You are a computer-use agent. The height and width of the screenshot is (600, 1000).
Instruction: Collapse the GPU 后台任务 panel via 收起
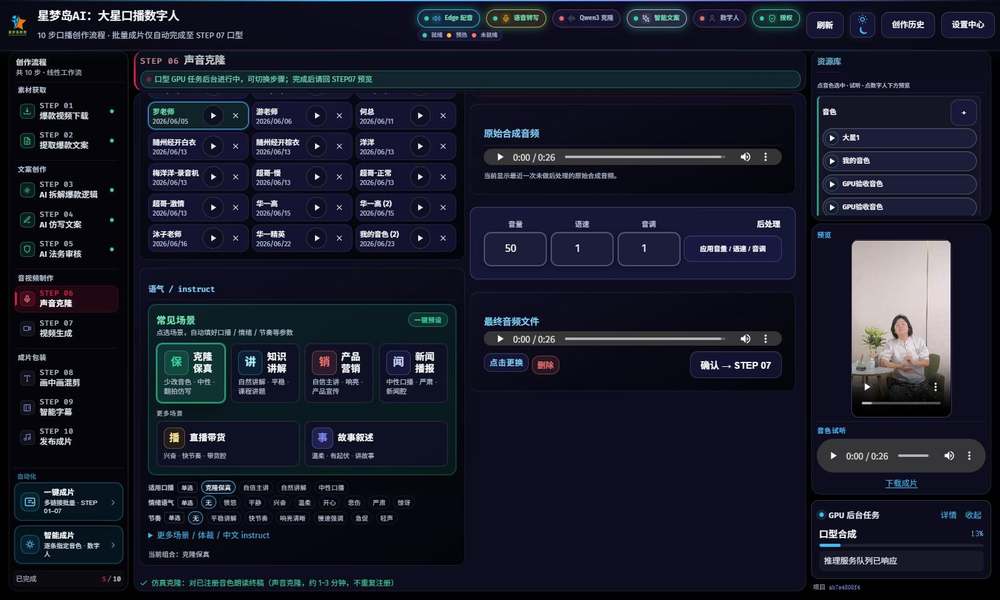(973, 515)
